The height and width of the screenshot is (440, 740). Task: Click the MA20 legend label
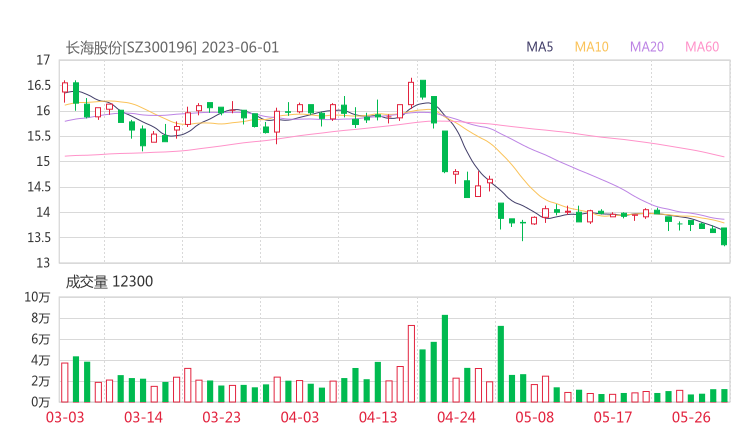click(647, 47)
